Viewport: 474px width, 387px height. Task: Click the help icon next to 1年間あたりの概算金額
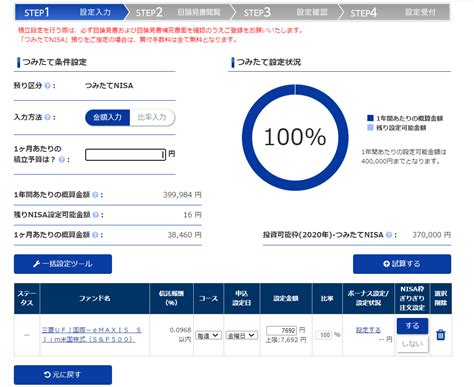(95, 195)
